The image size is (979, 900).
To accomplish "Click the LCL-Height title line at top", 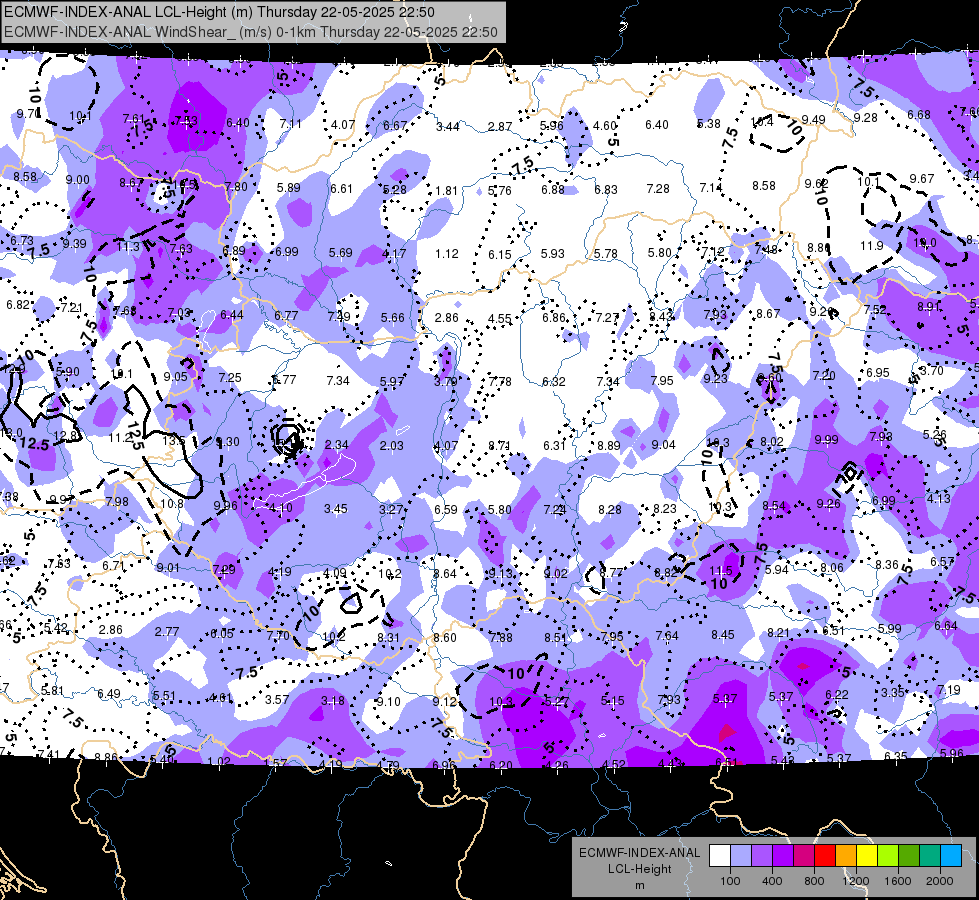I will coord(219,12).
